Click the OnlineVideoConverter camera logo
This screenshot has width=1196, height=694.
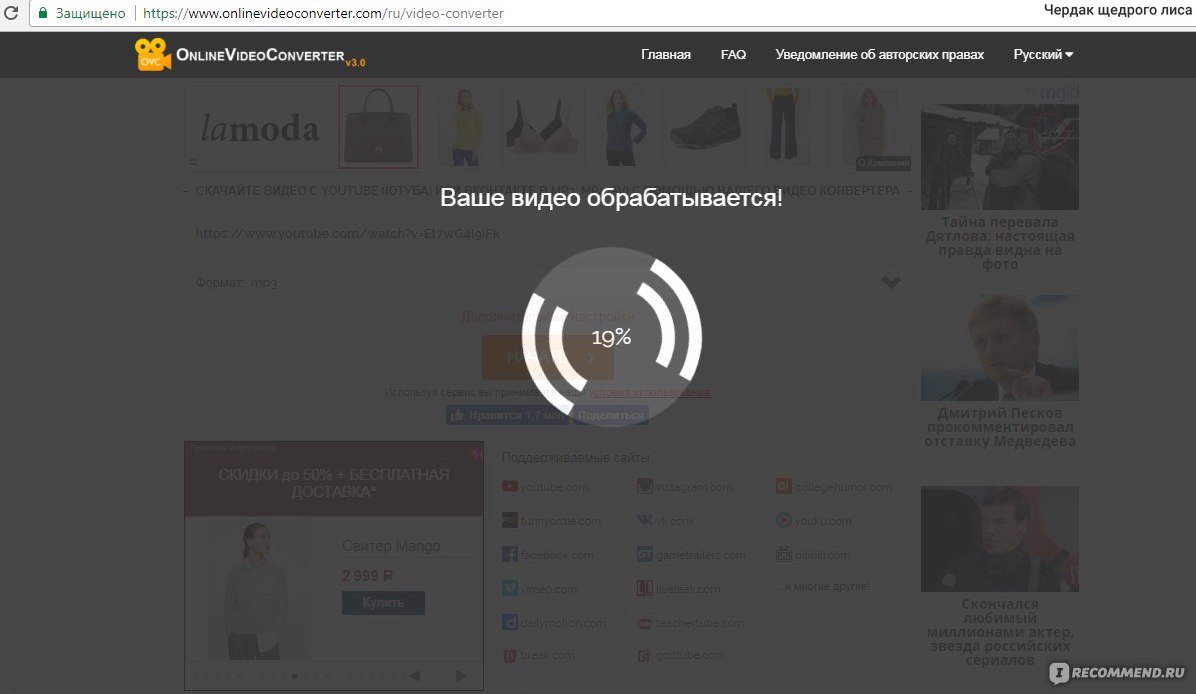point(153,54)
